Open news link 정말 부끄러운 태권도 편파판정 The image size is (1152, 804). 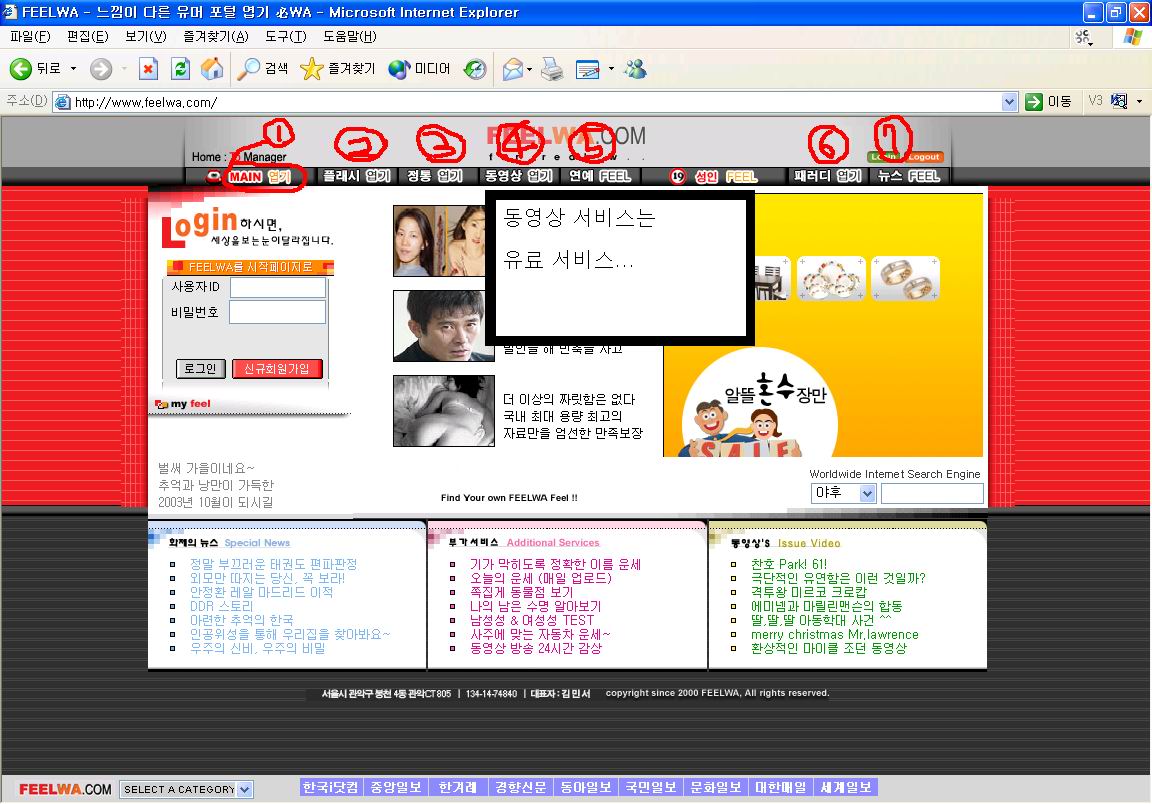pos(273,564)
